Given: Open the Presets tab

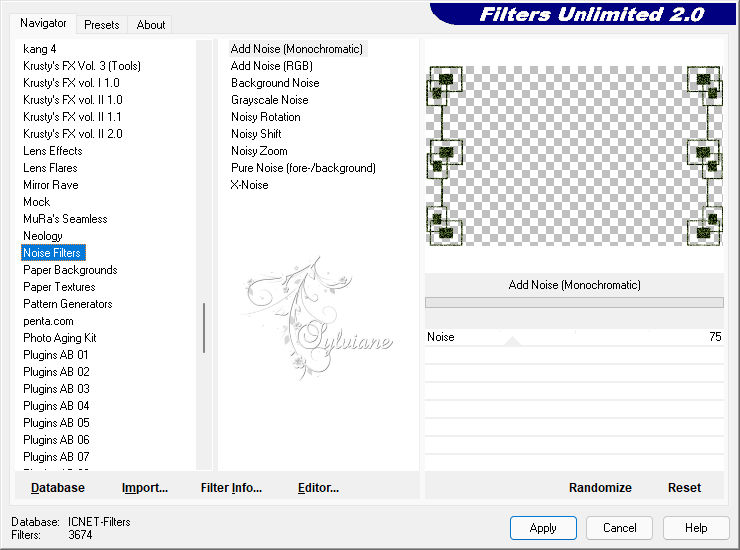Looking at the screenshot, I should (101, 25).
